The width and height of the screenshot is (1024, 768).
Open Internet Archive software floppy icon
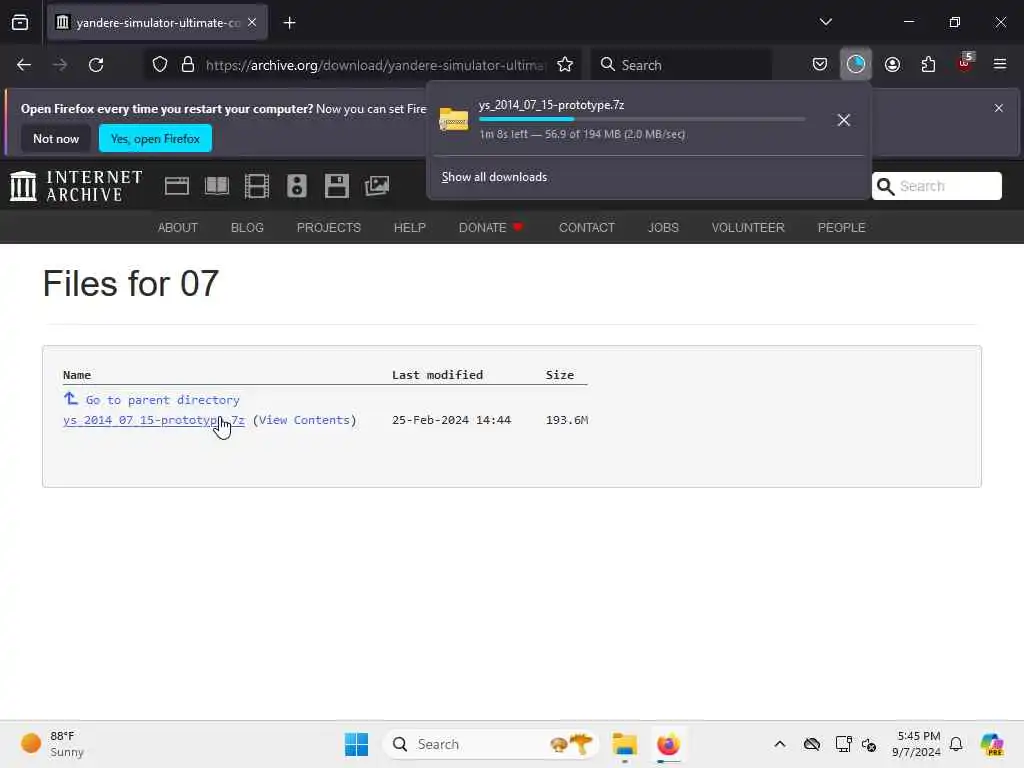coord(337,186)
